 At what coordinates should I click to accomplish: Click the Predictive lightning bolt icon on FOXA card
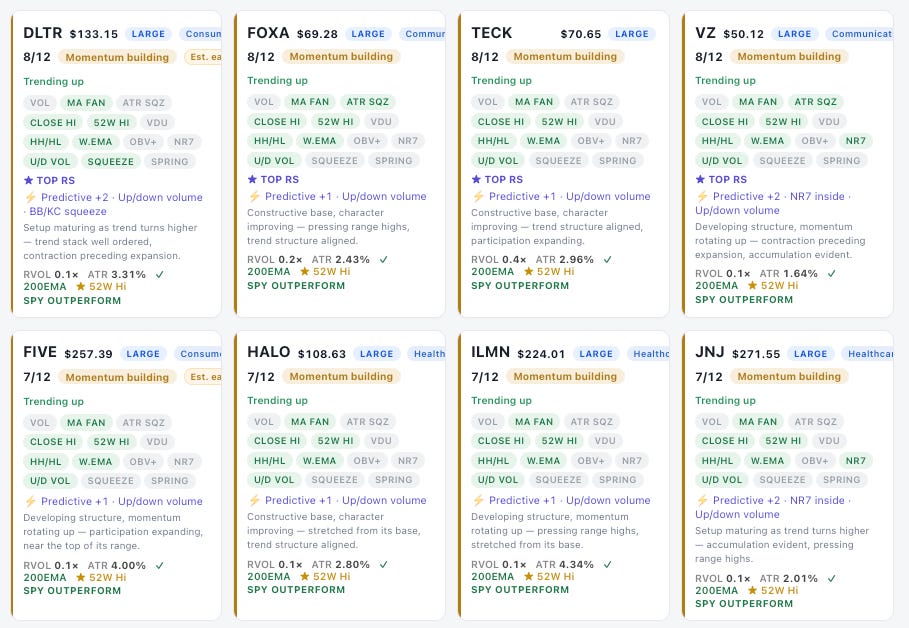pyautogui.click(x=254, y=196)
